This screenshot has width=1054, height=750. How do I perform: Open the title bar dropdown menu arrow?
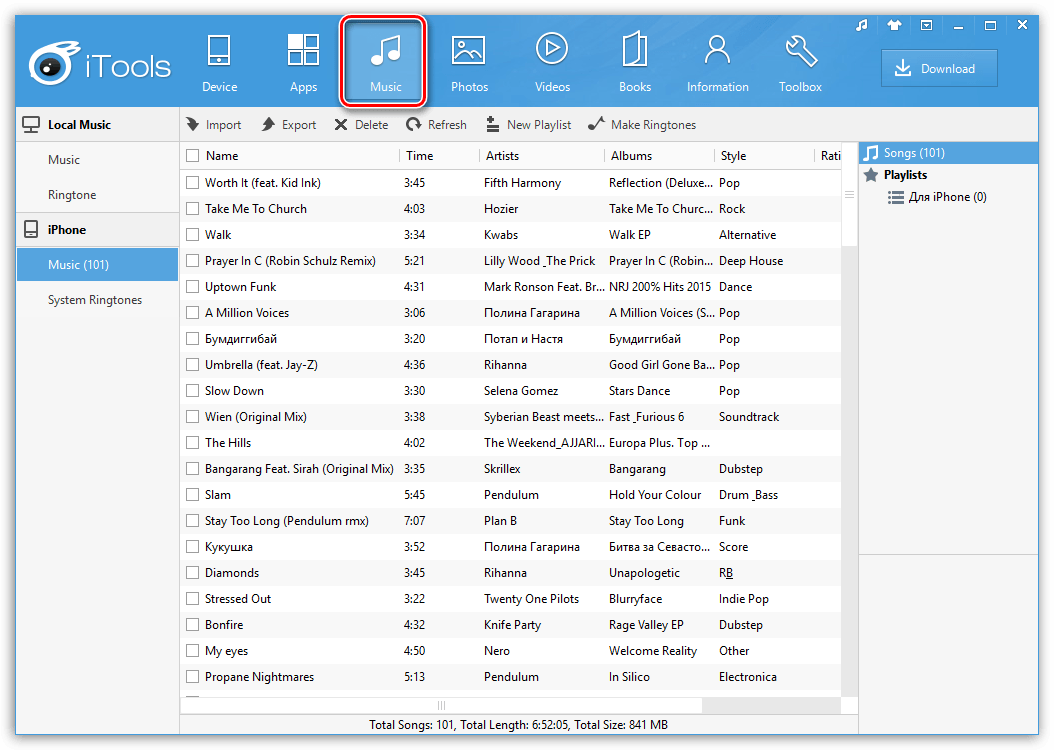(927, 25)
